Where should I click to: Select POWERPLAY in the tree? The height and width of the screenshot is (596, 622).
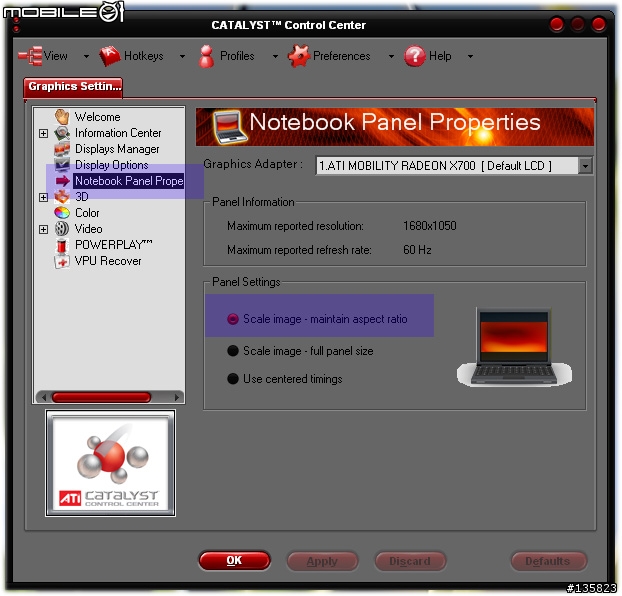[x=114, y=245]
